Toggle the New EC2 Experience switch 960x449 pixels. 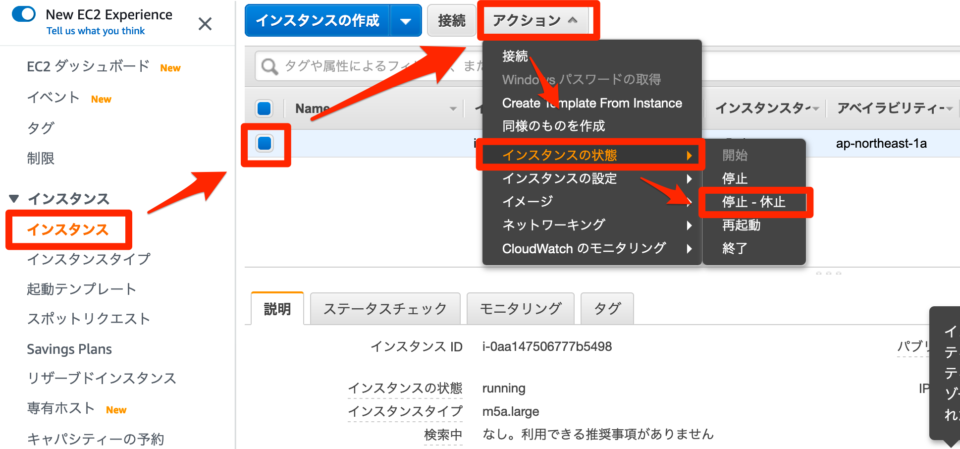point(24,15)
